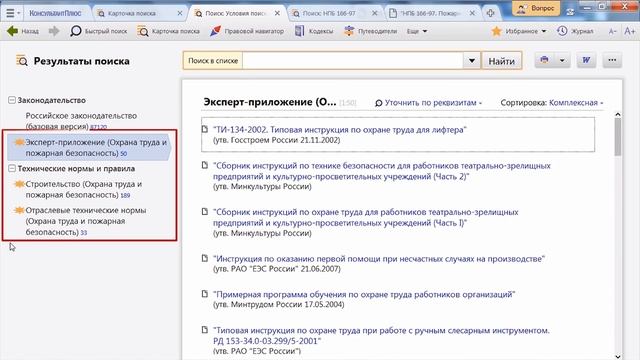Click document icon beside Сборник (Часть 2)
The height and width of the screenshot is (360, 640).
205,165
